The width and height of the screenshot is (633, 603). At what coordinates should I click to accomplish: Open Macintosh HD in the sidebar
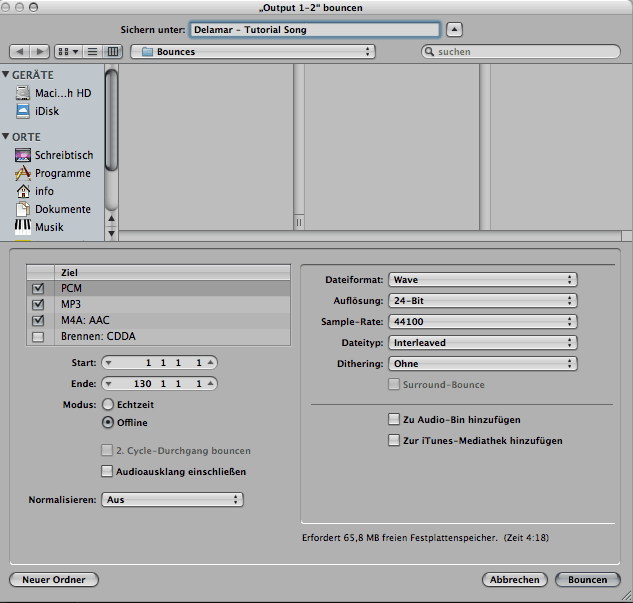tap(54, 93)
